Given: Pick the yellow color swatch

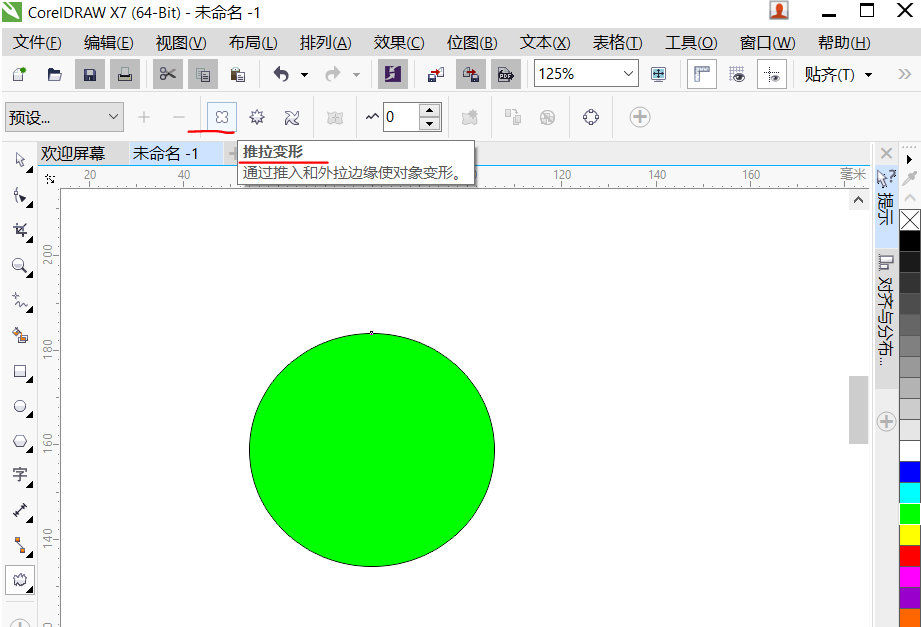Looking at the screenshot, I should click(910, 535).
